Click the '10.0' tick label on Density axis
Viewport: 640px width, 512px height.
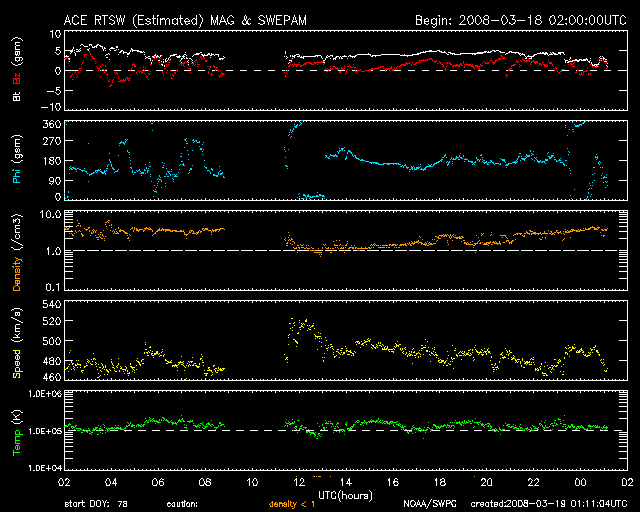51,214
